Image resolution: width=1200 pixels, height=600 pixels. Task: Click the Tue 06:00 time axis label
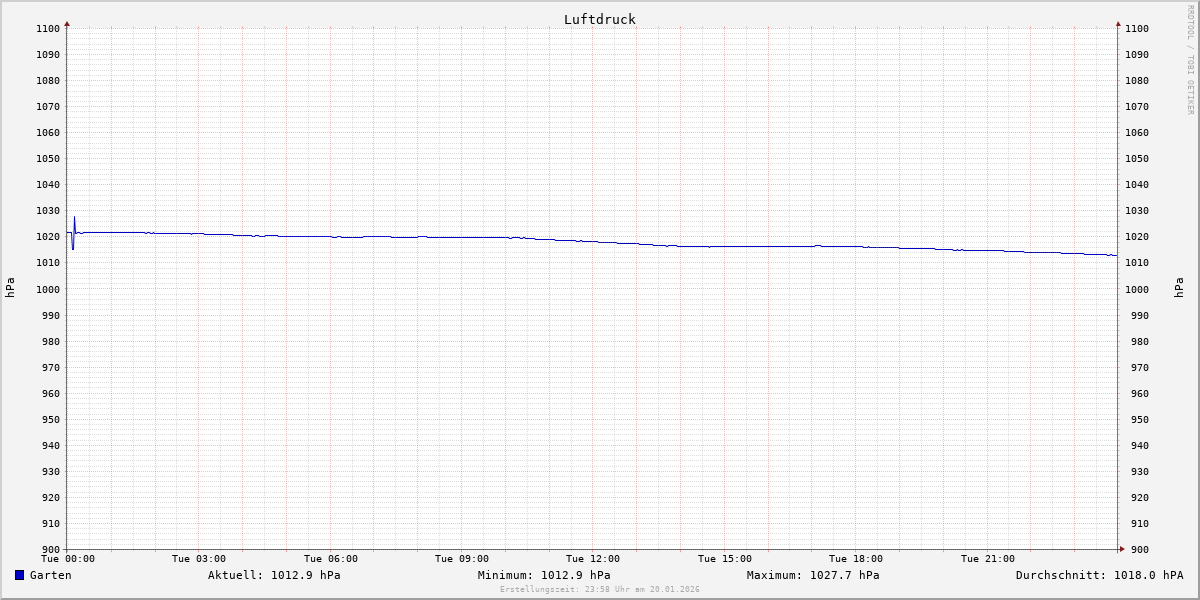(330, 559)
